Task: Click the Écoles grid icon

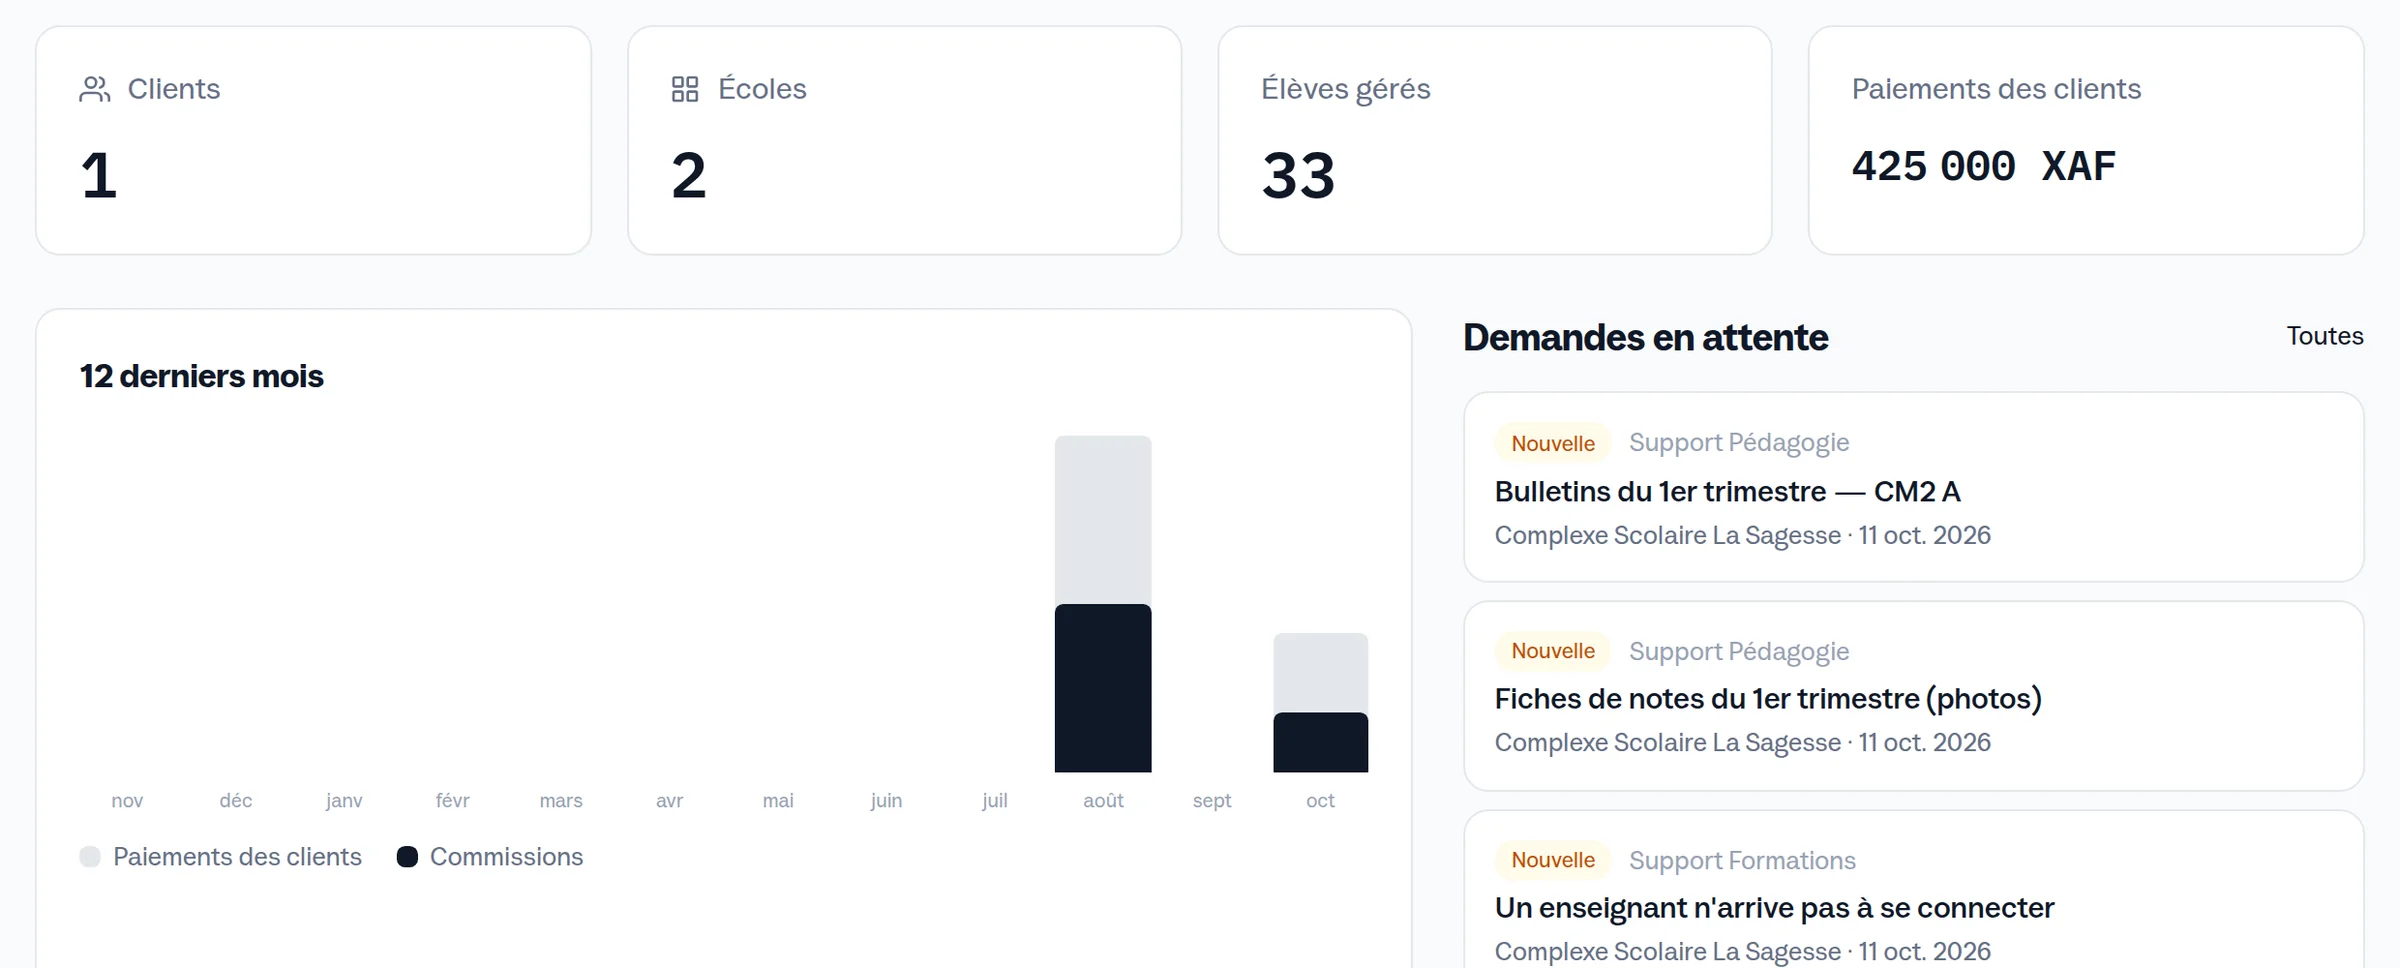Action: tap(685, 89)
